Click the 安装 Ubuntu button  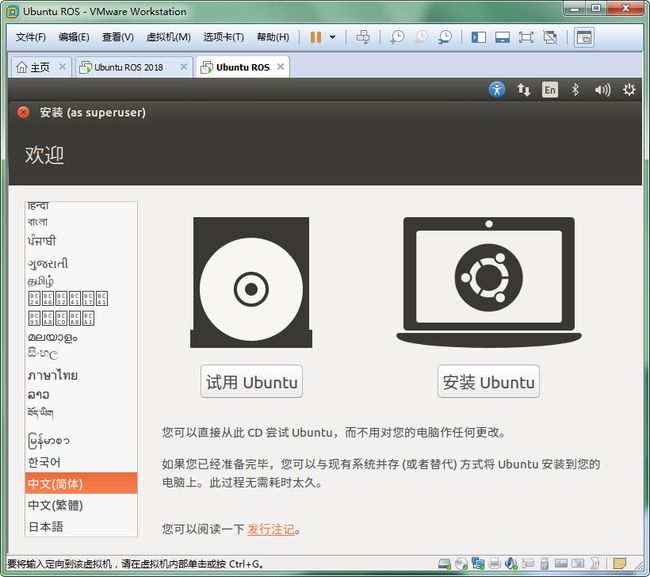tap(488, 381)
